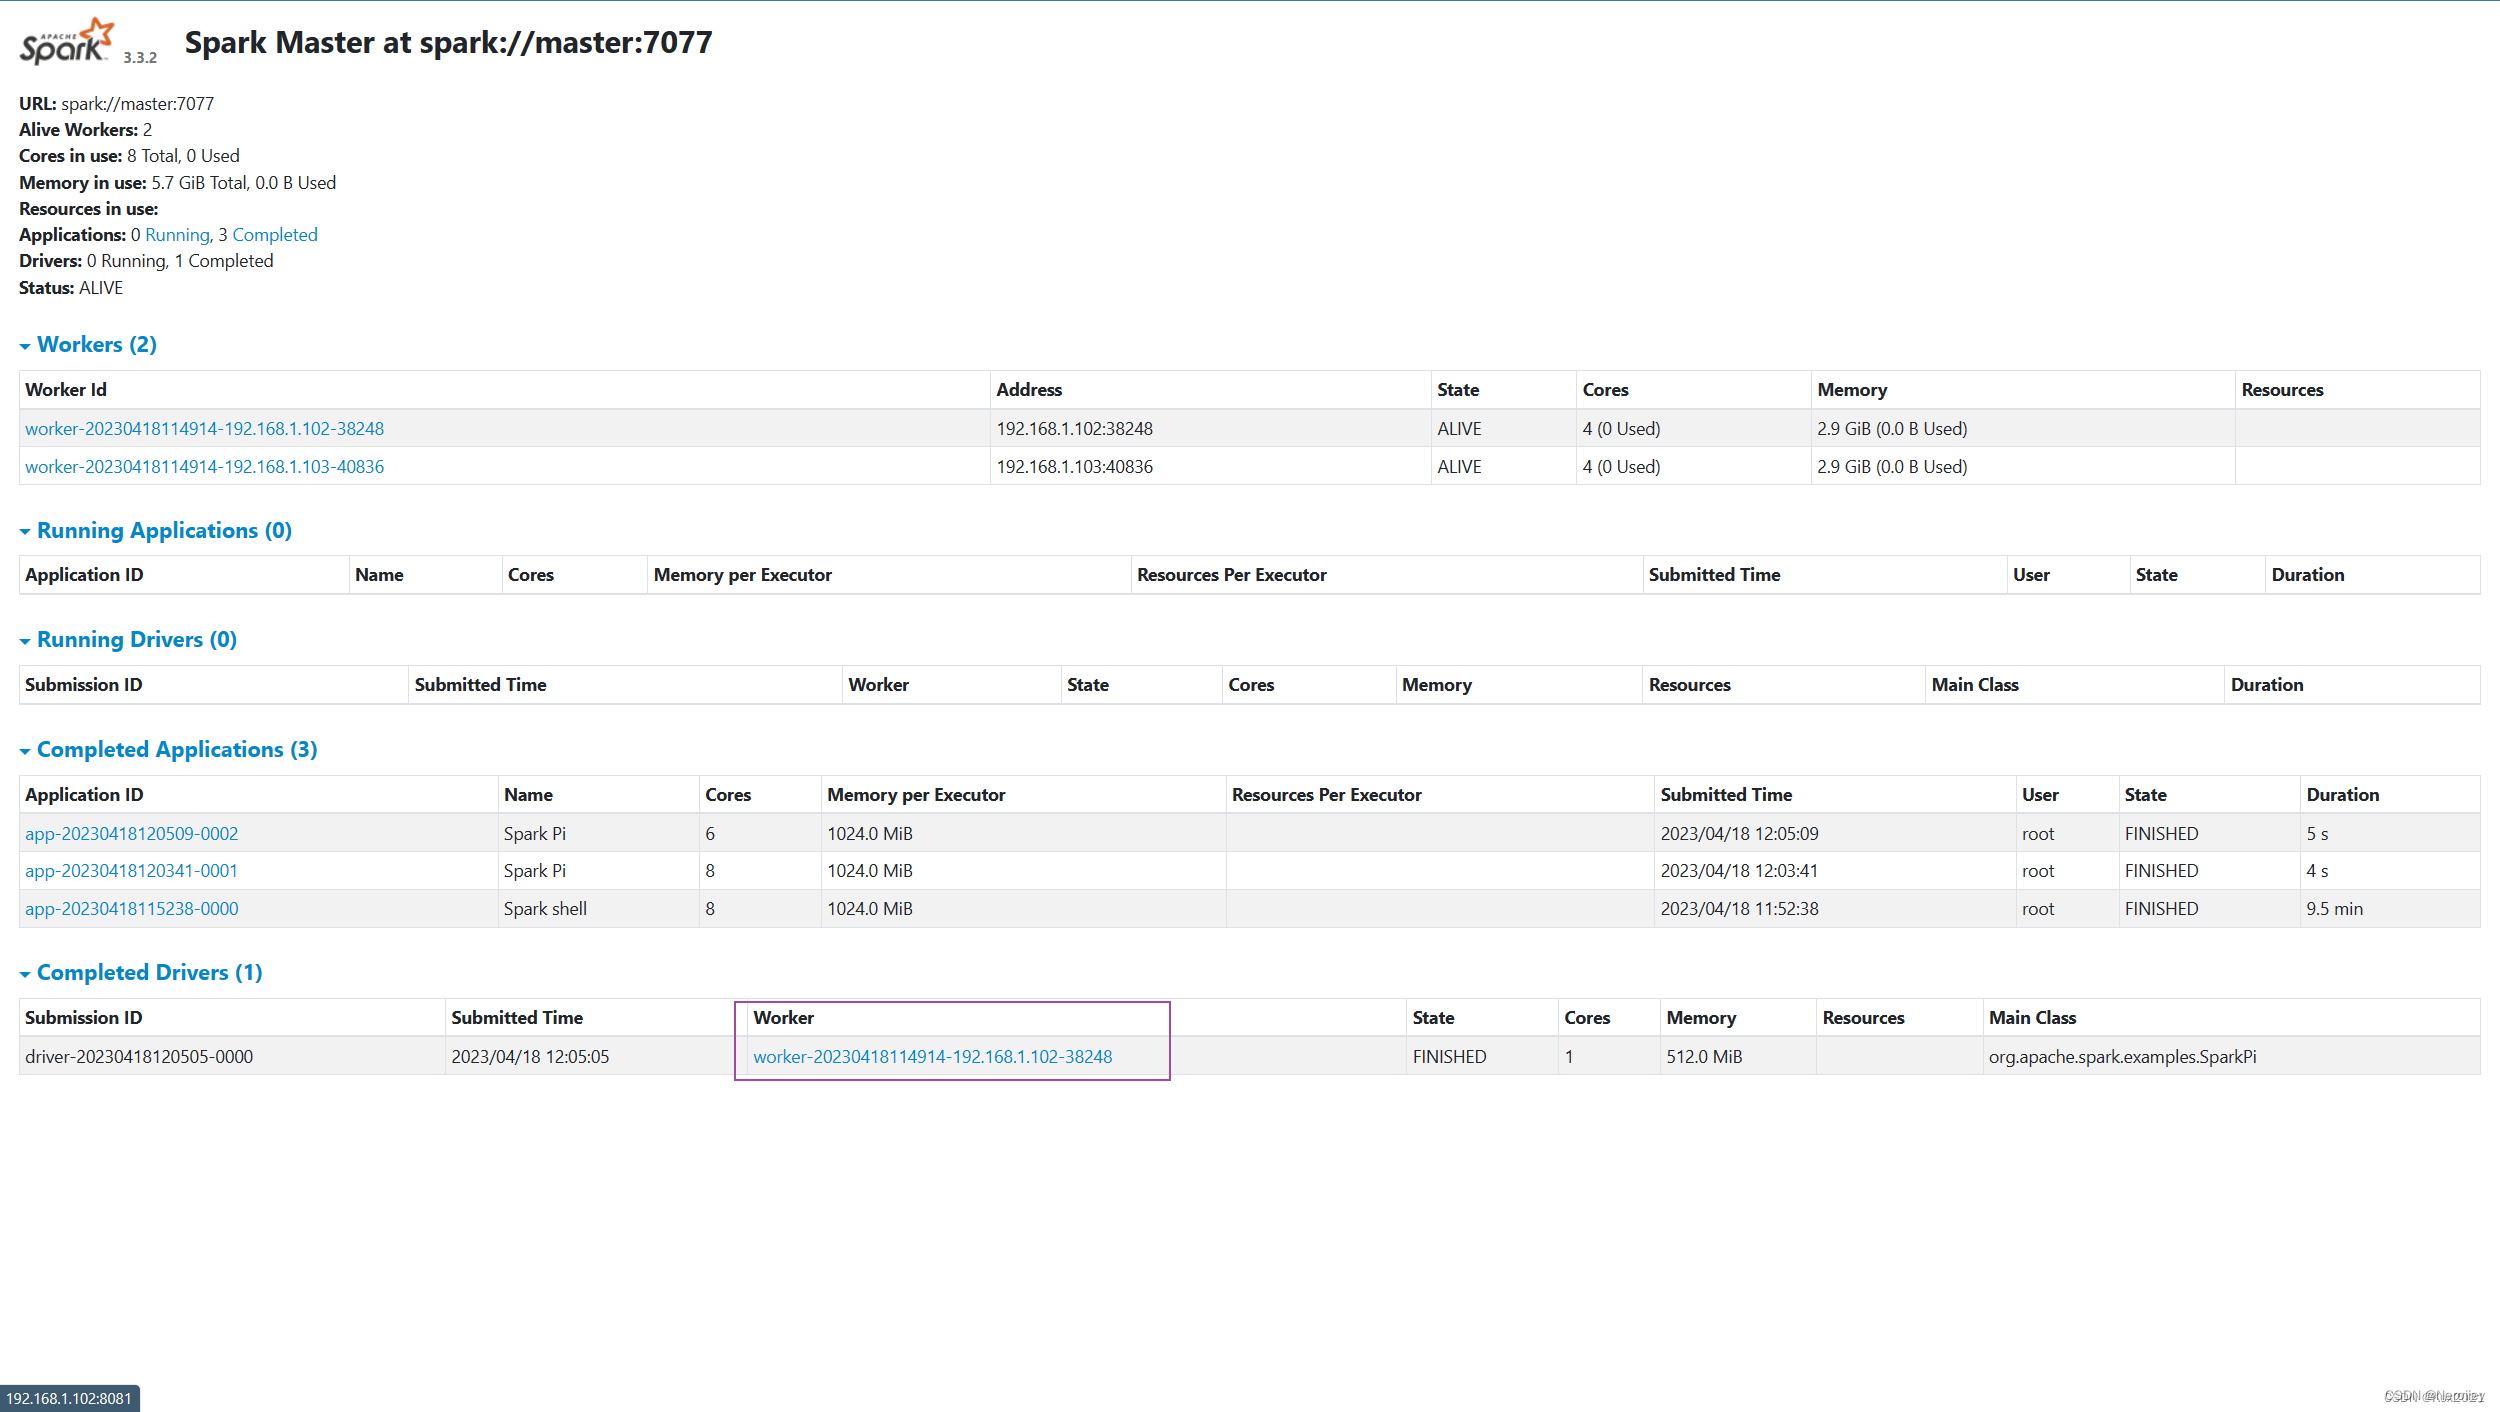Select driver-20230418120505-0000 submission ID text

pos(139,1056)
